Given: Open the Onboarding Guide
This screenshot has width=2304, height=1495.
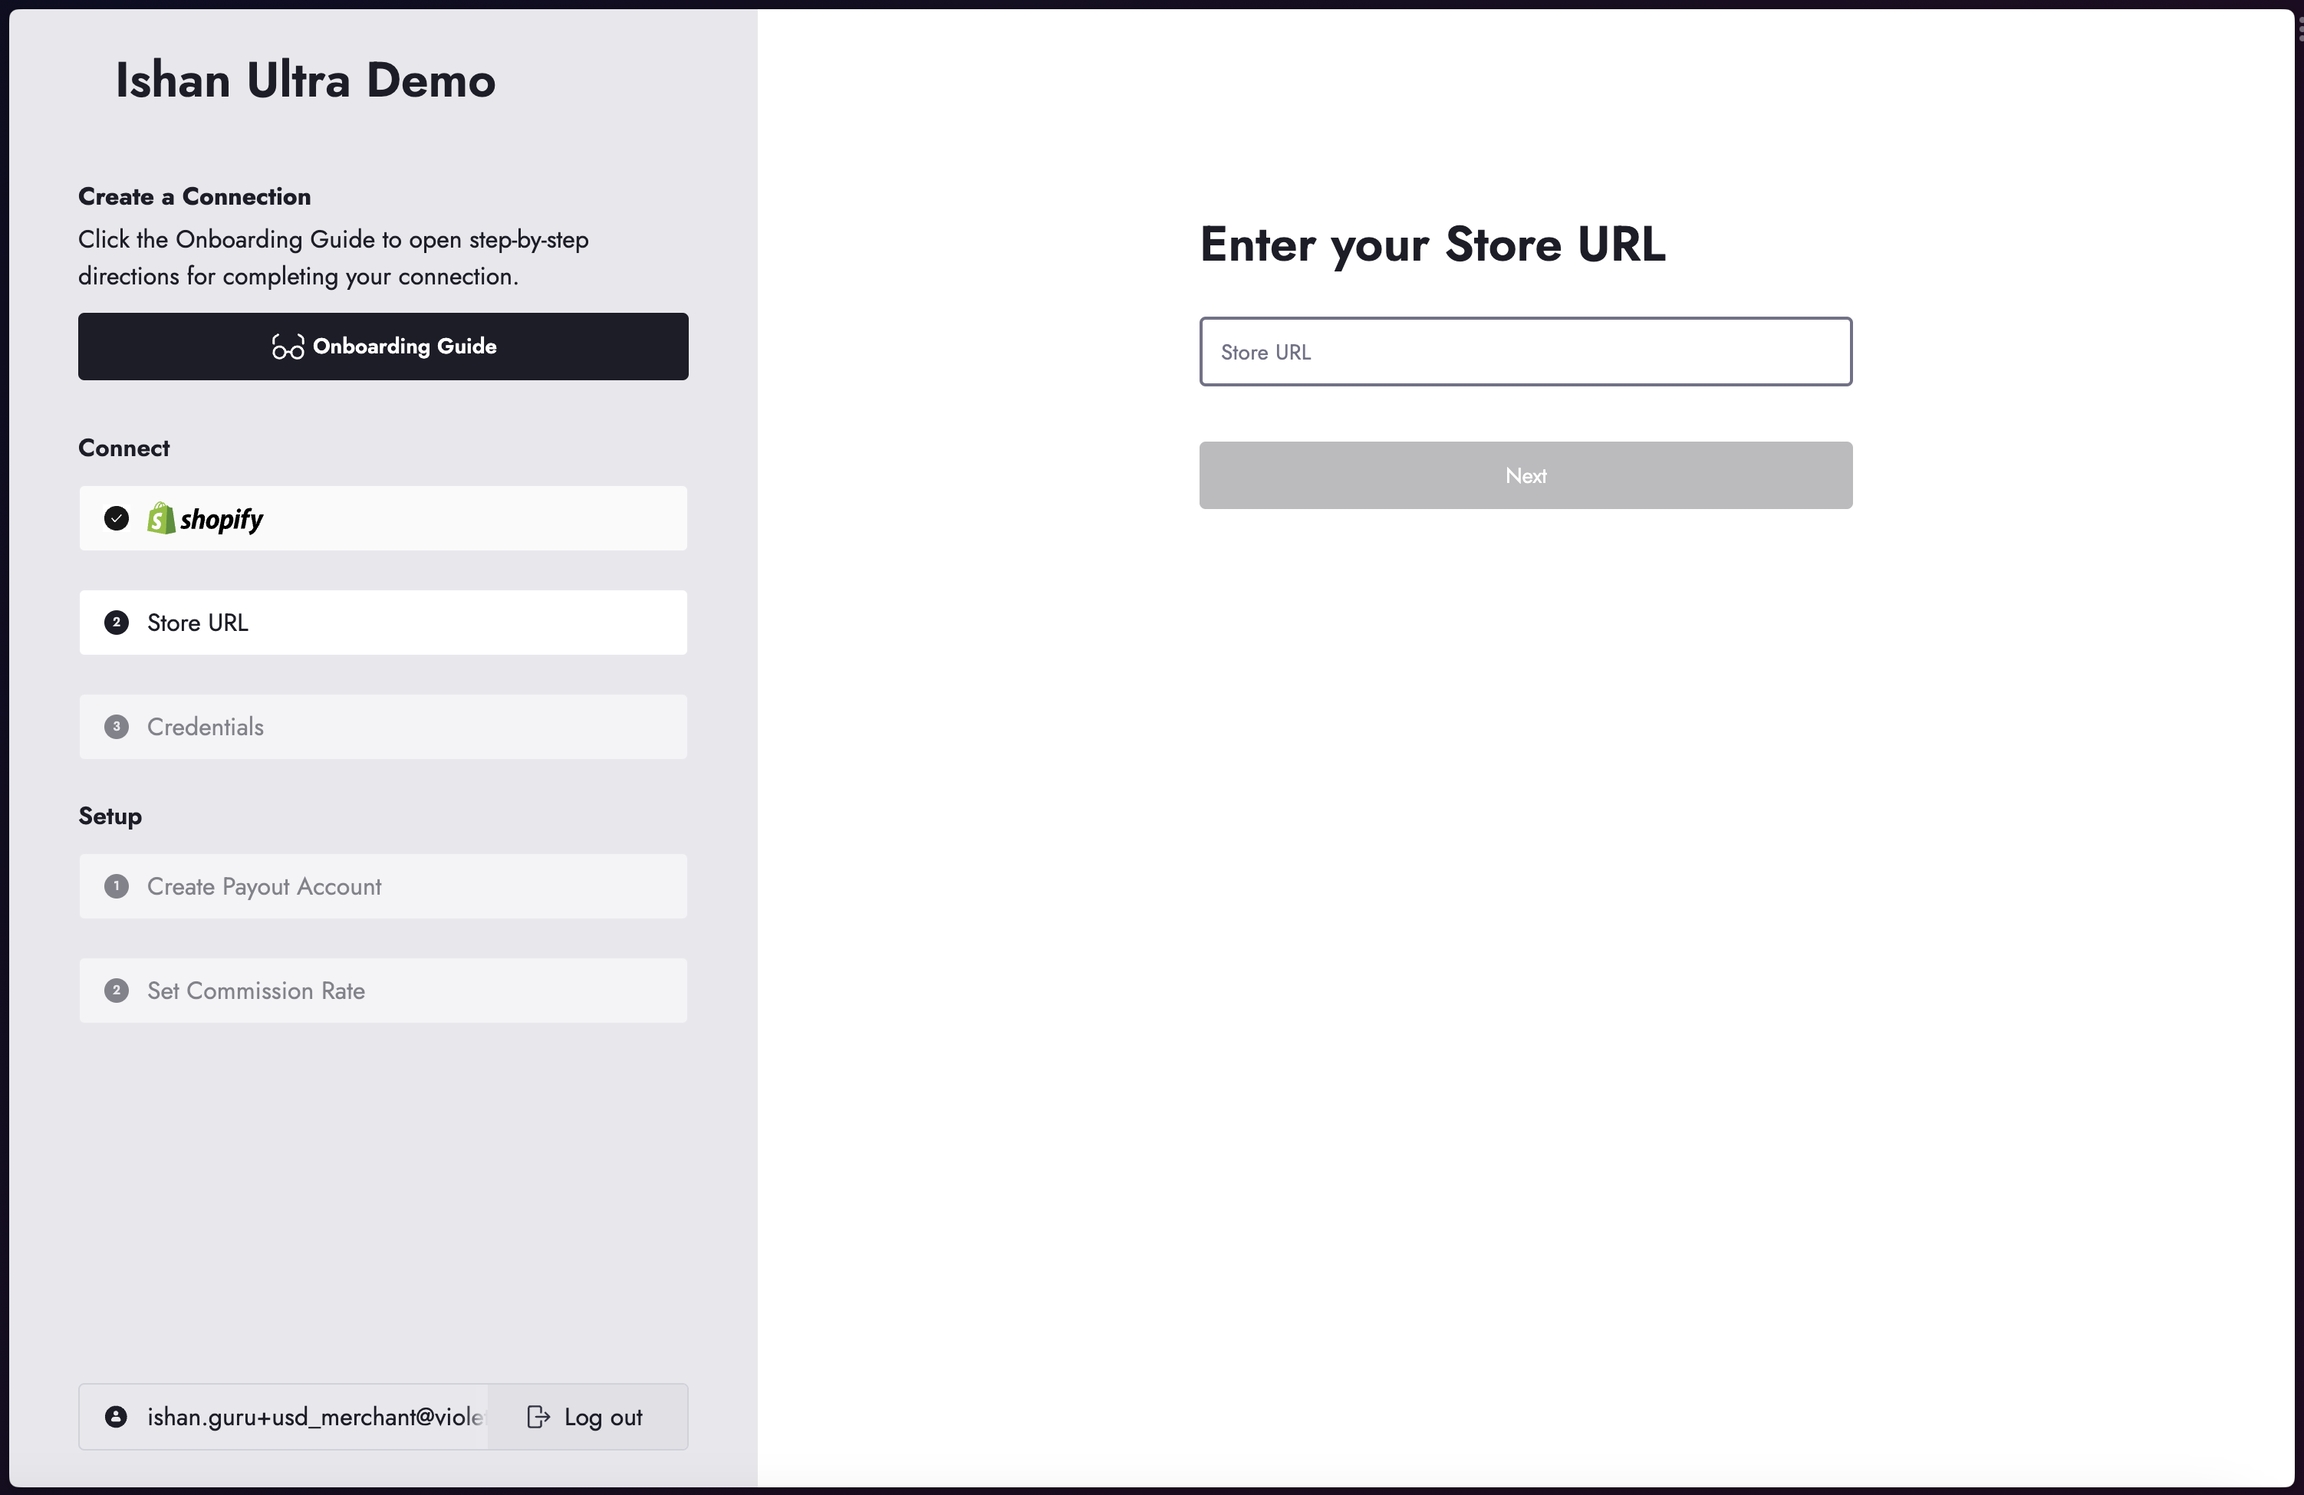Looking at the screenshot, I should click(383, 346).
